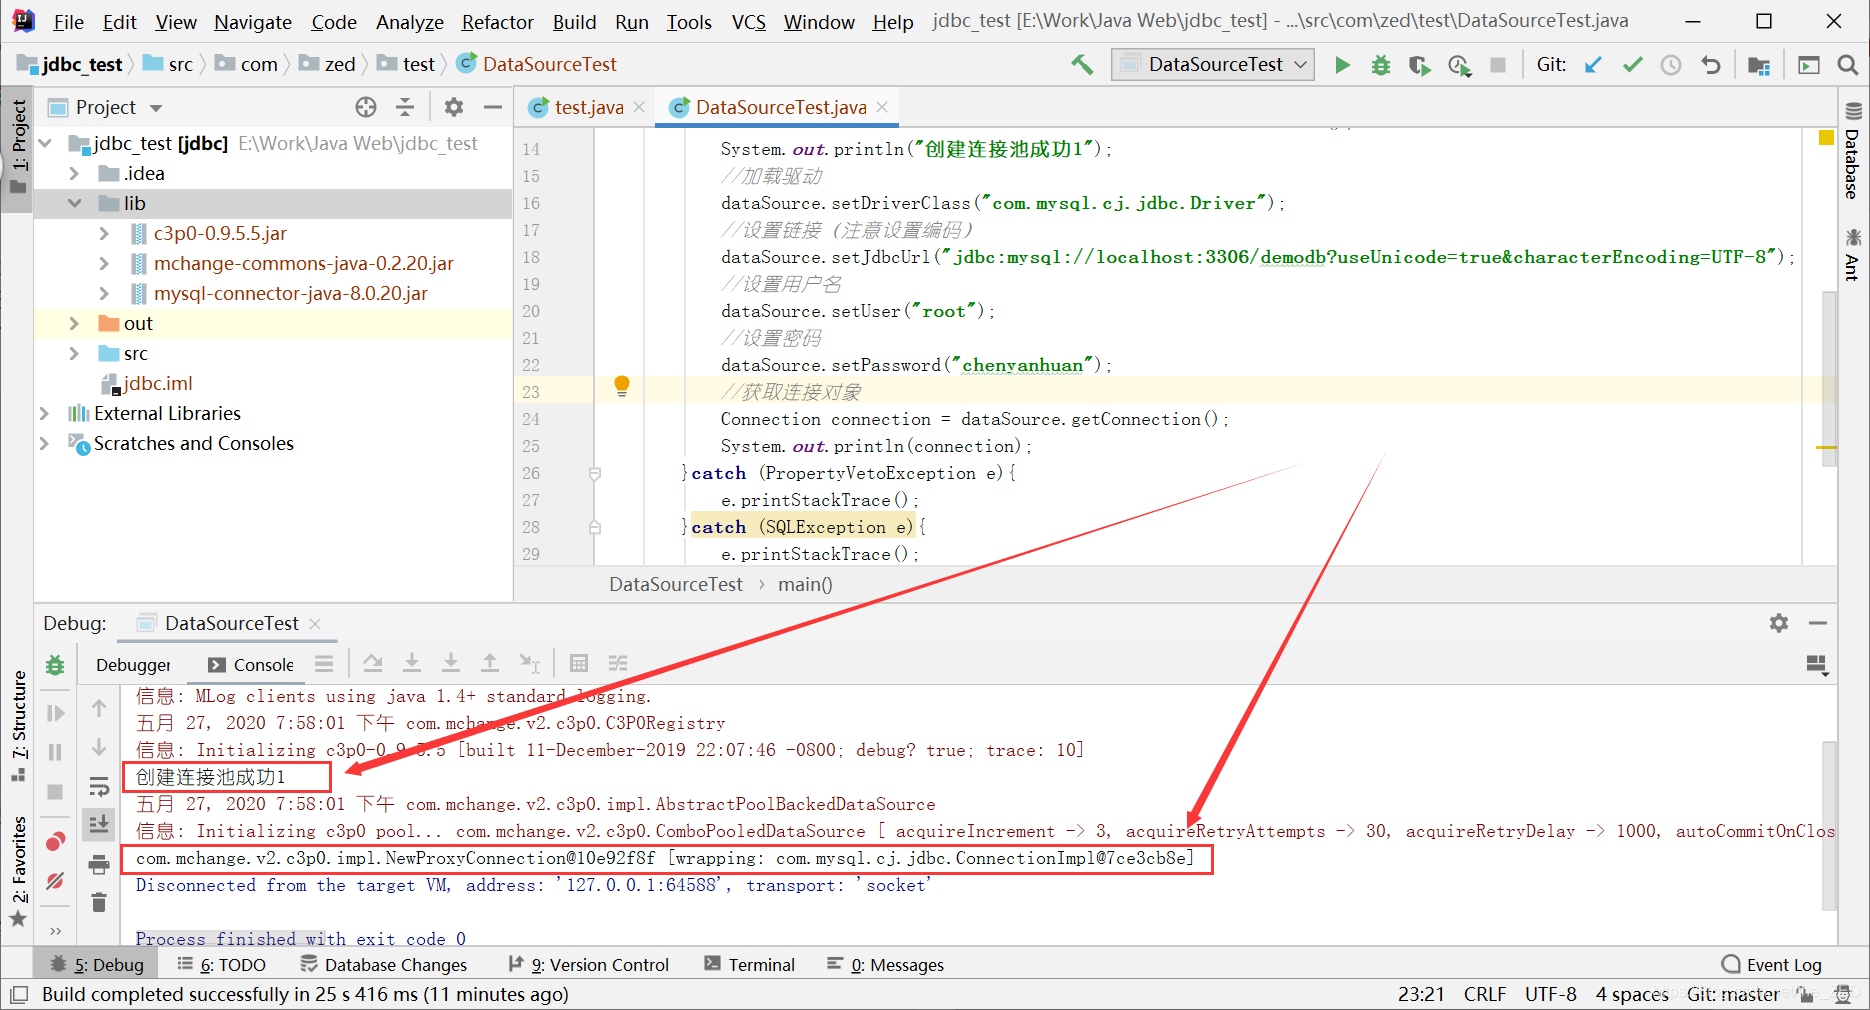This screenshot has height=1010, width=1870.
Task: Open Version Control tool window
Action: coord(590,965)
